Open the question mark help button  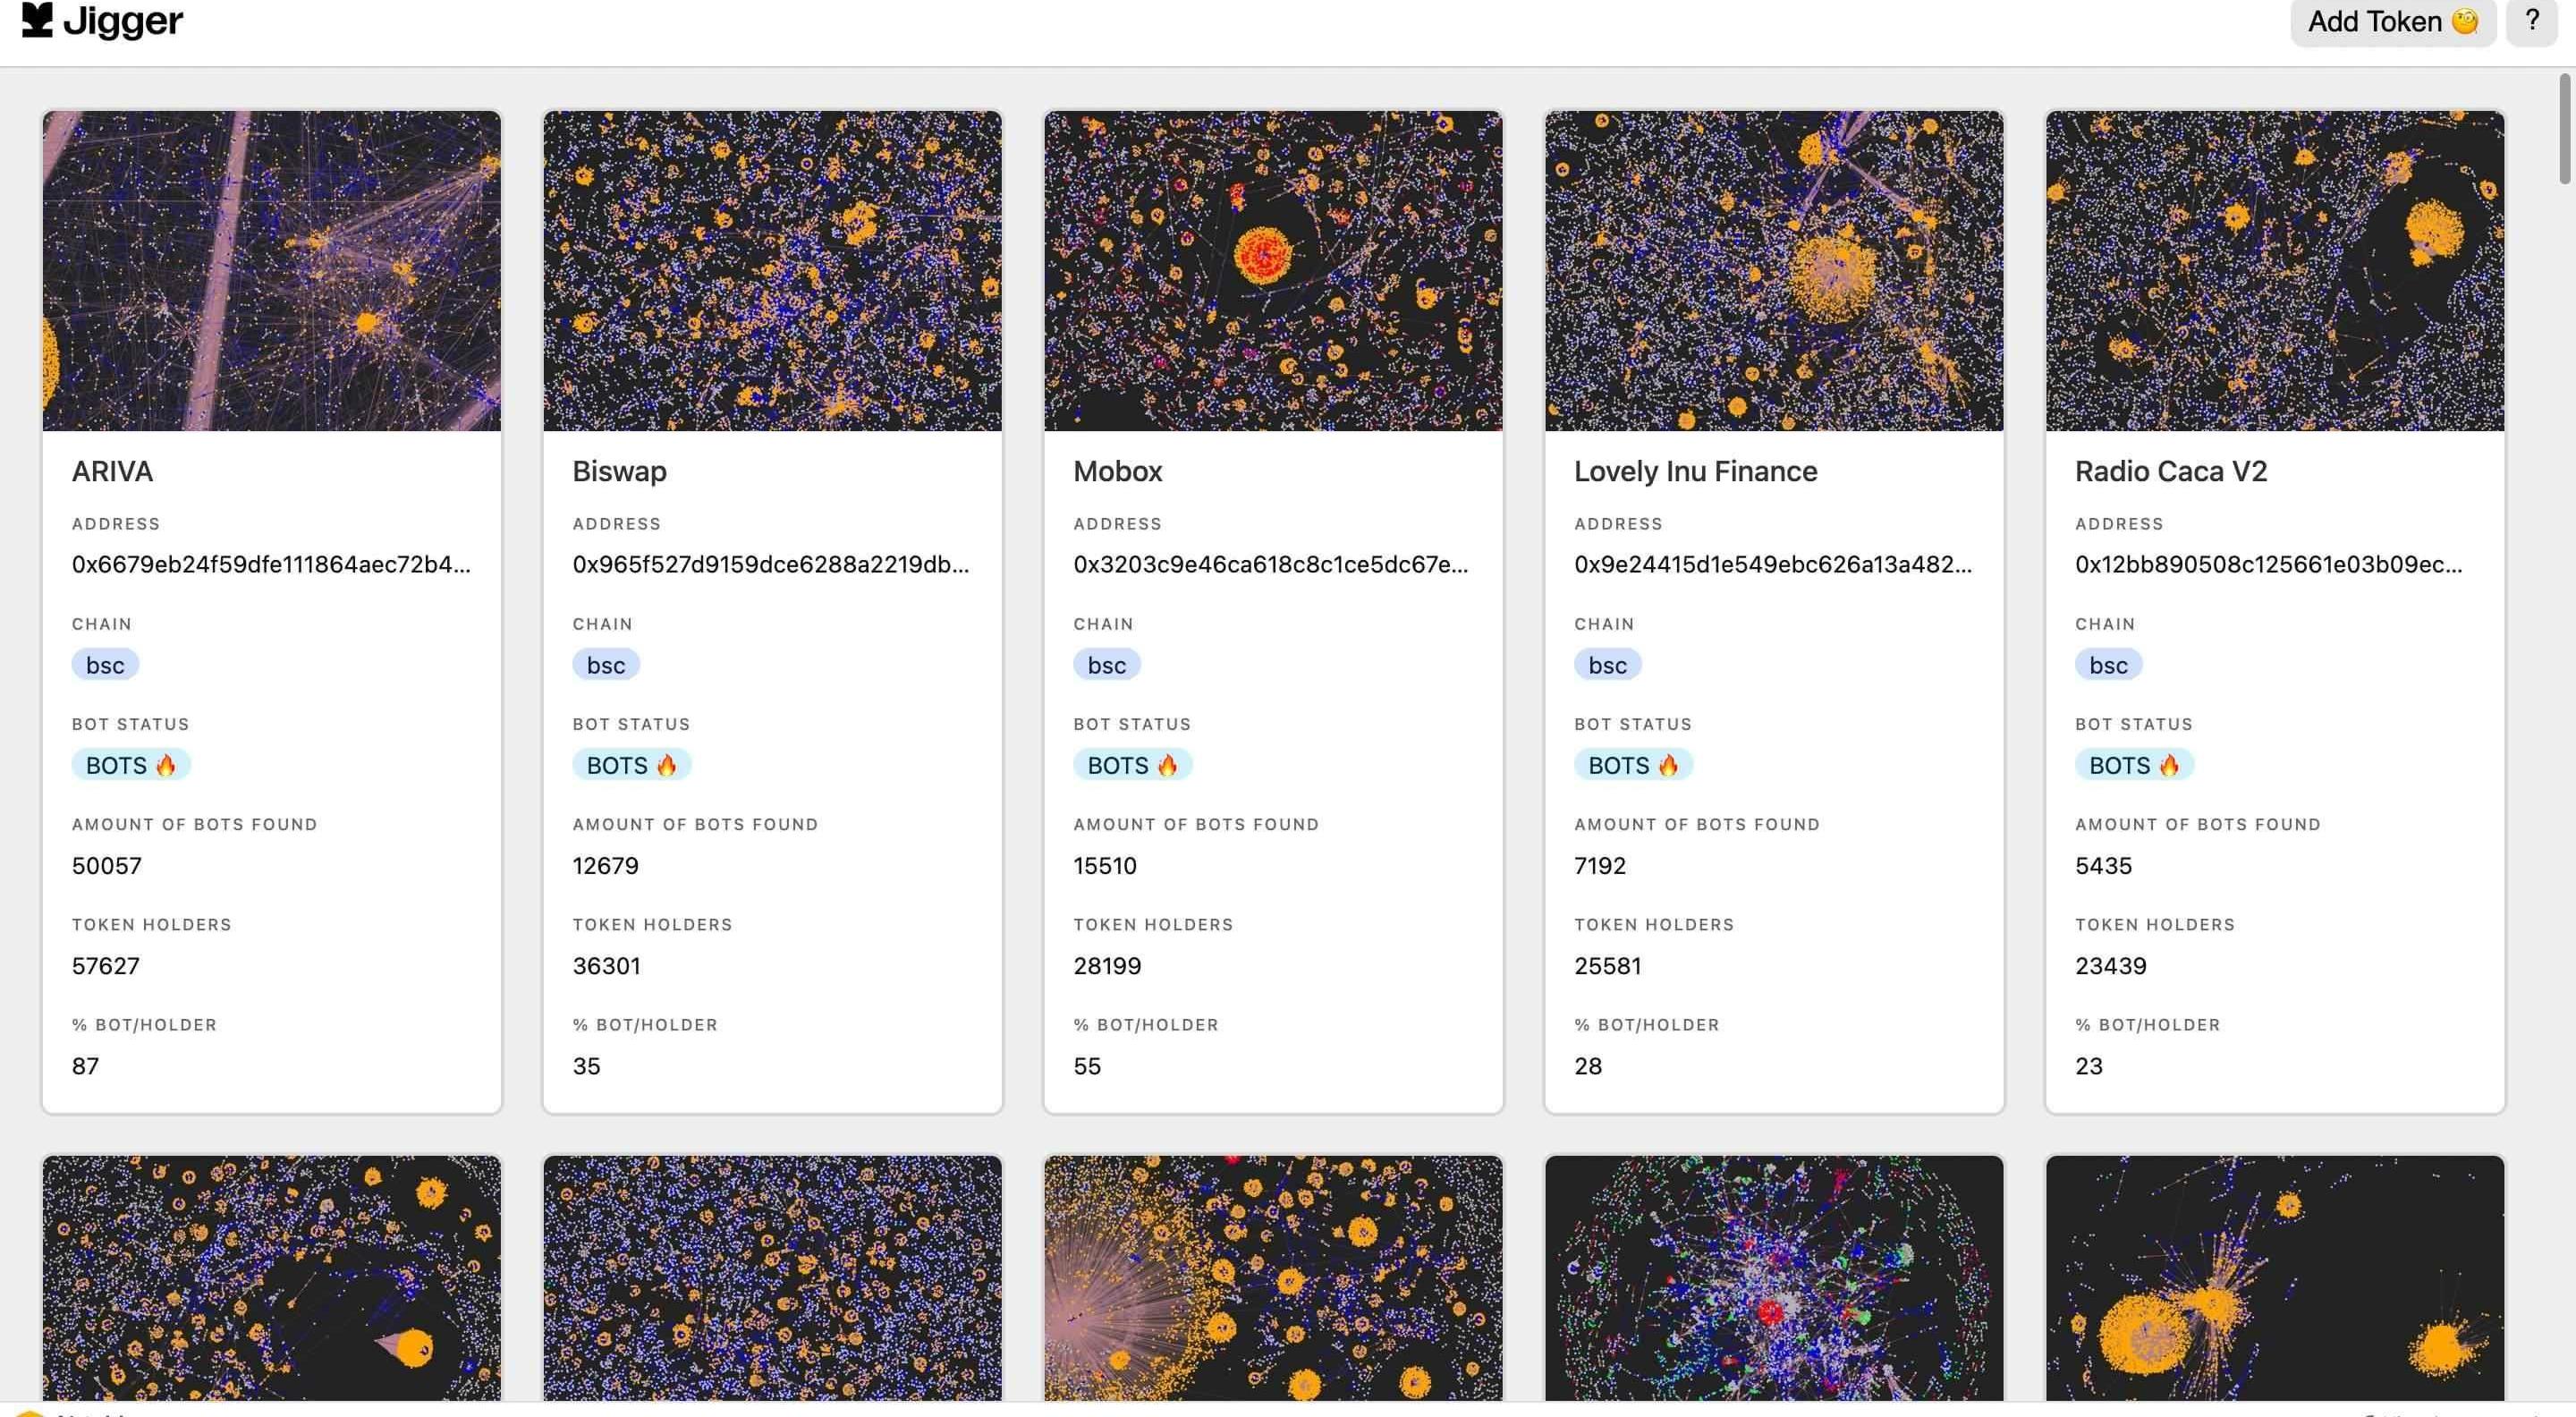click(x=2532, y=21)
